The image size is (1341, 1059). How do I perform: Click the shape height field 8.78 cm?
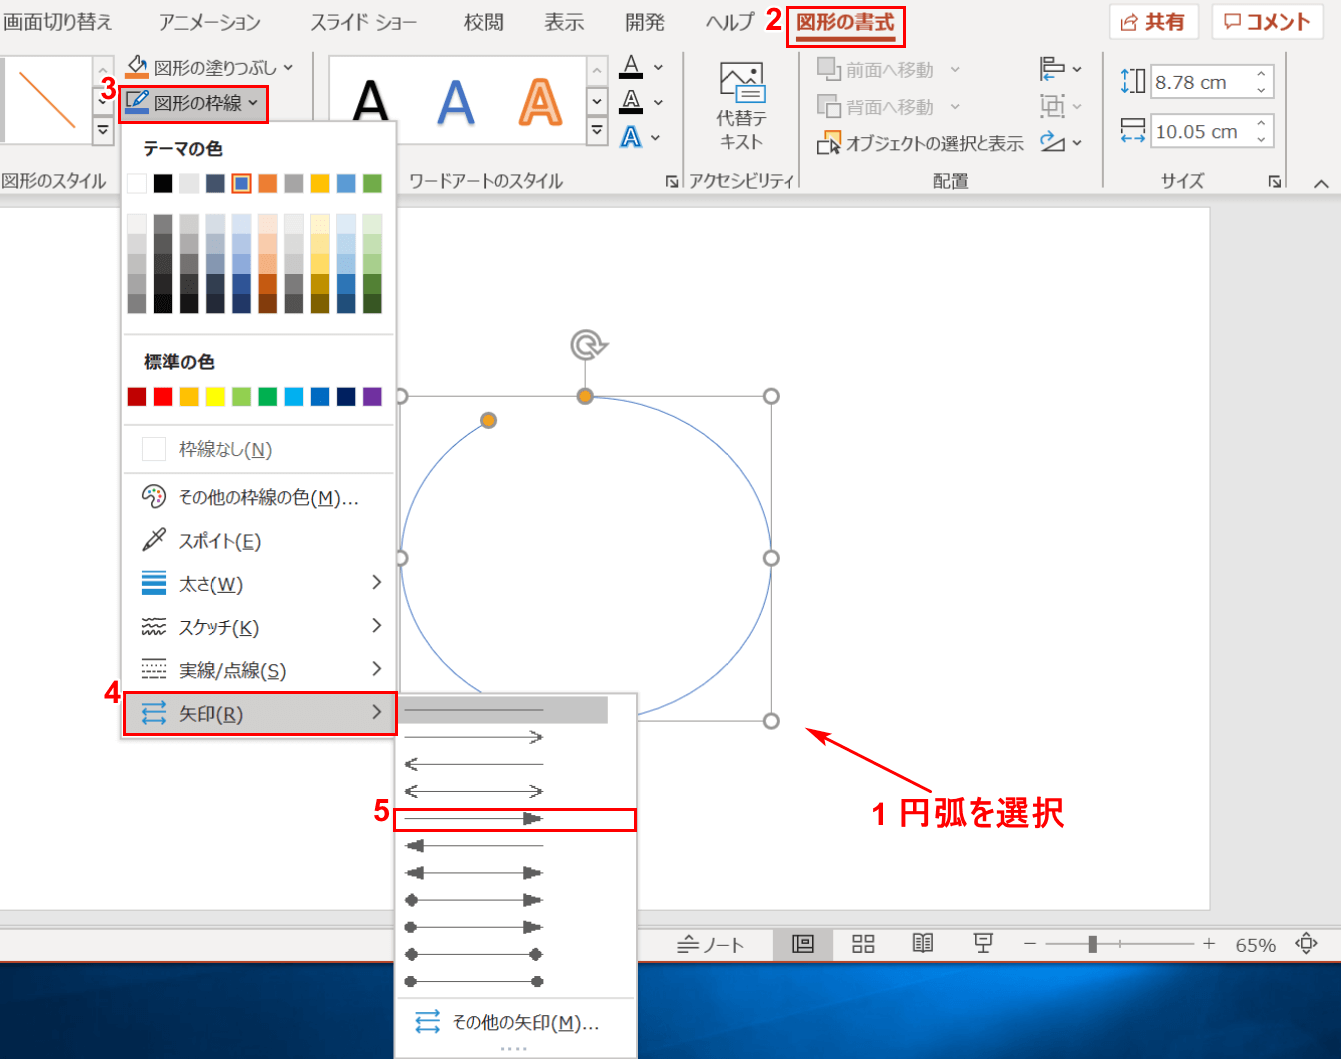pos(1200,82)
